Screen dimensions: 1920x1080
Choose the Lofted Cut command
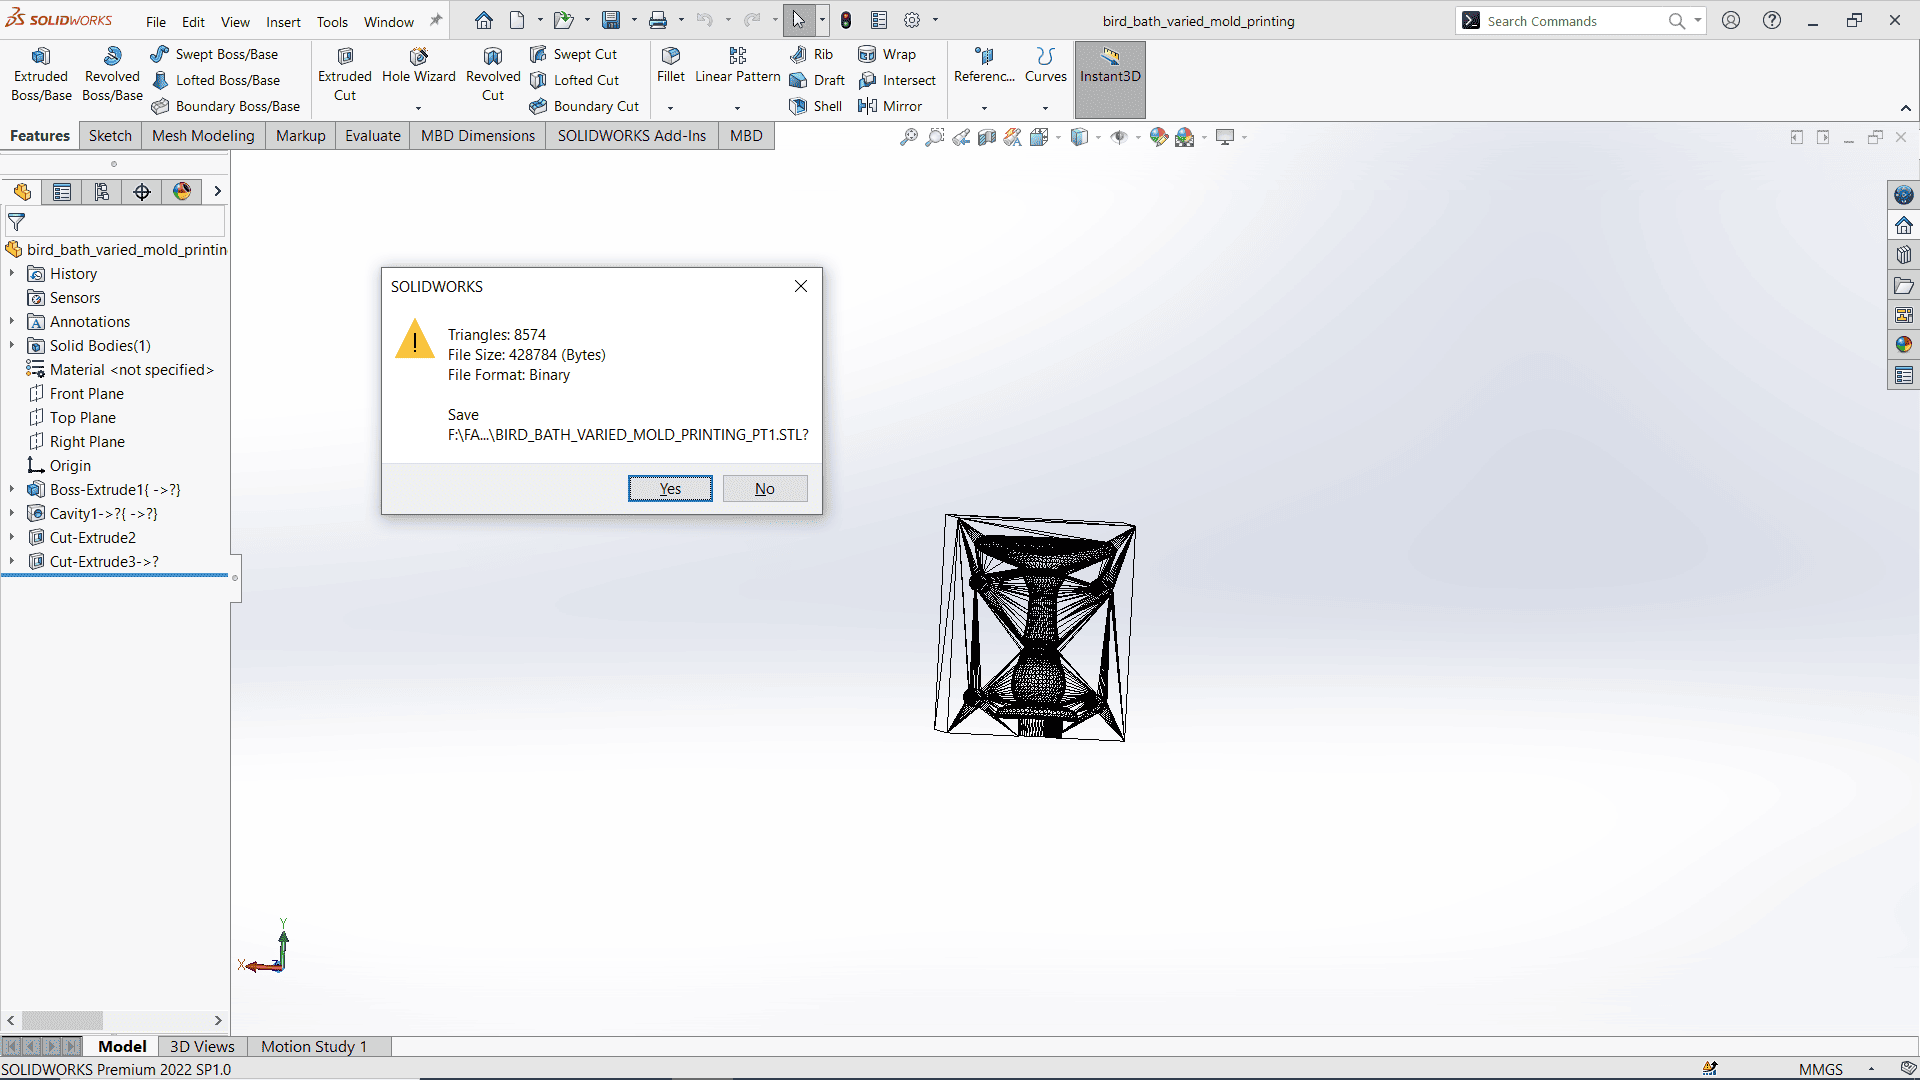[575, 80]
